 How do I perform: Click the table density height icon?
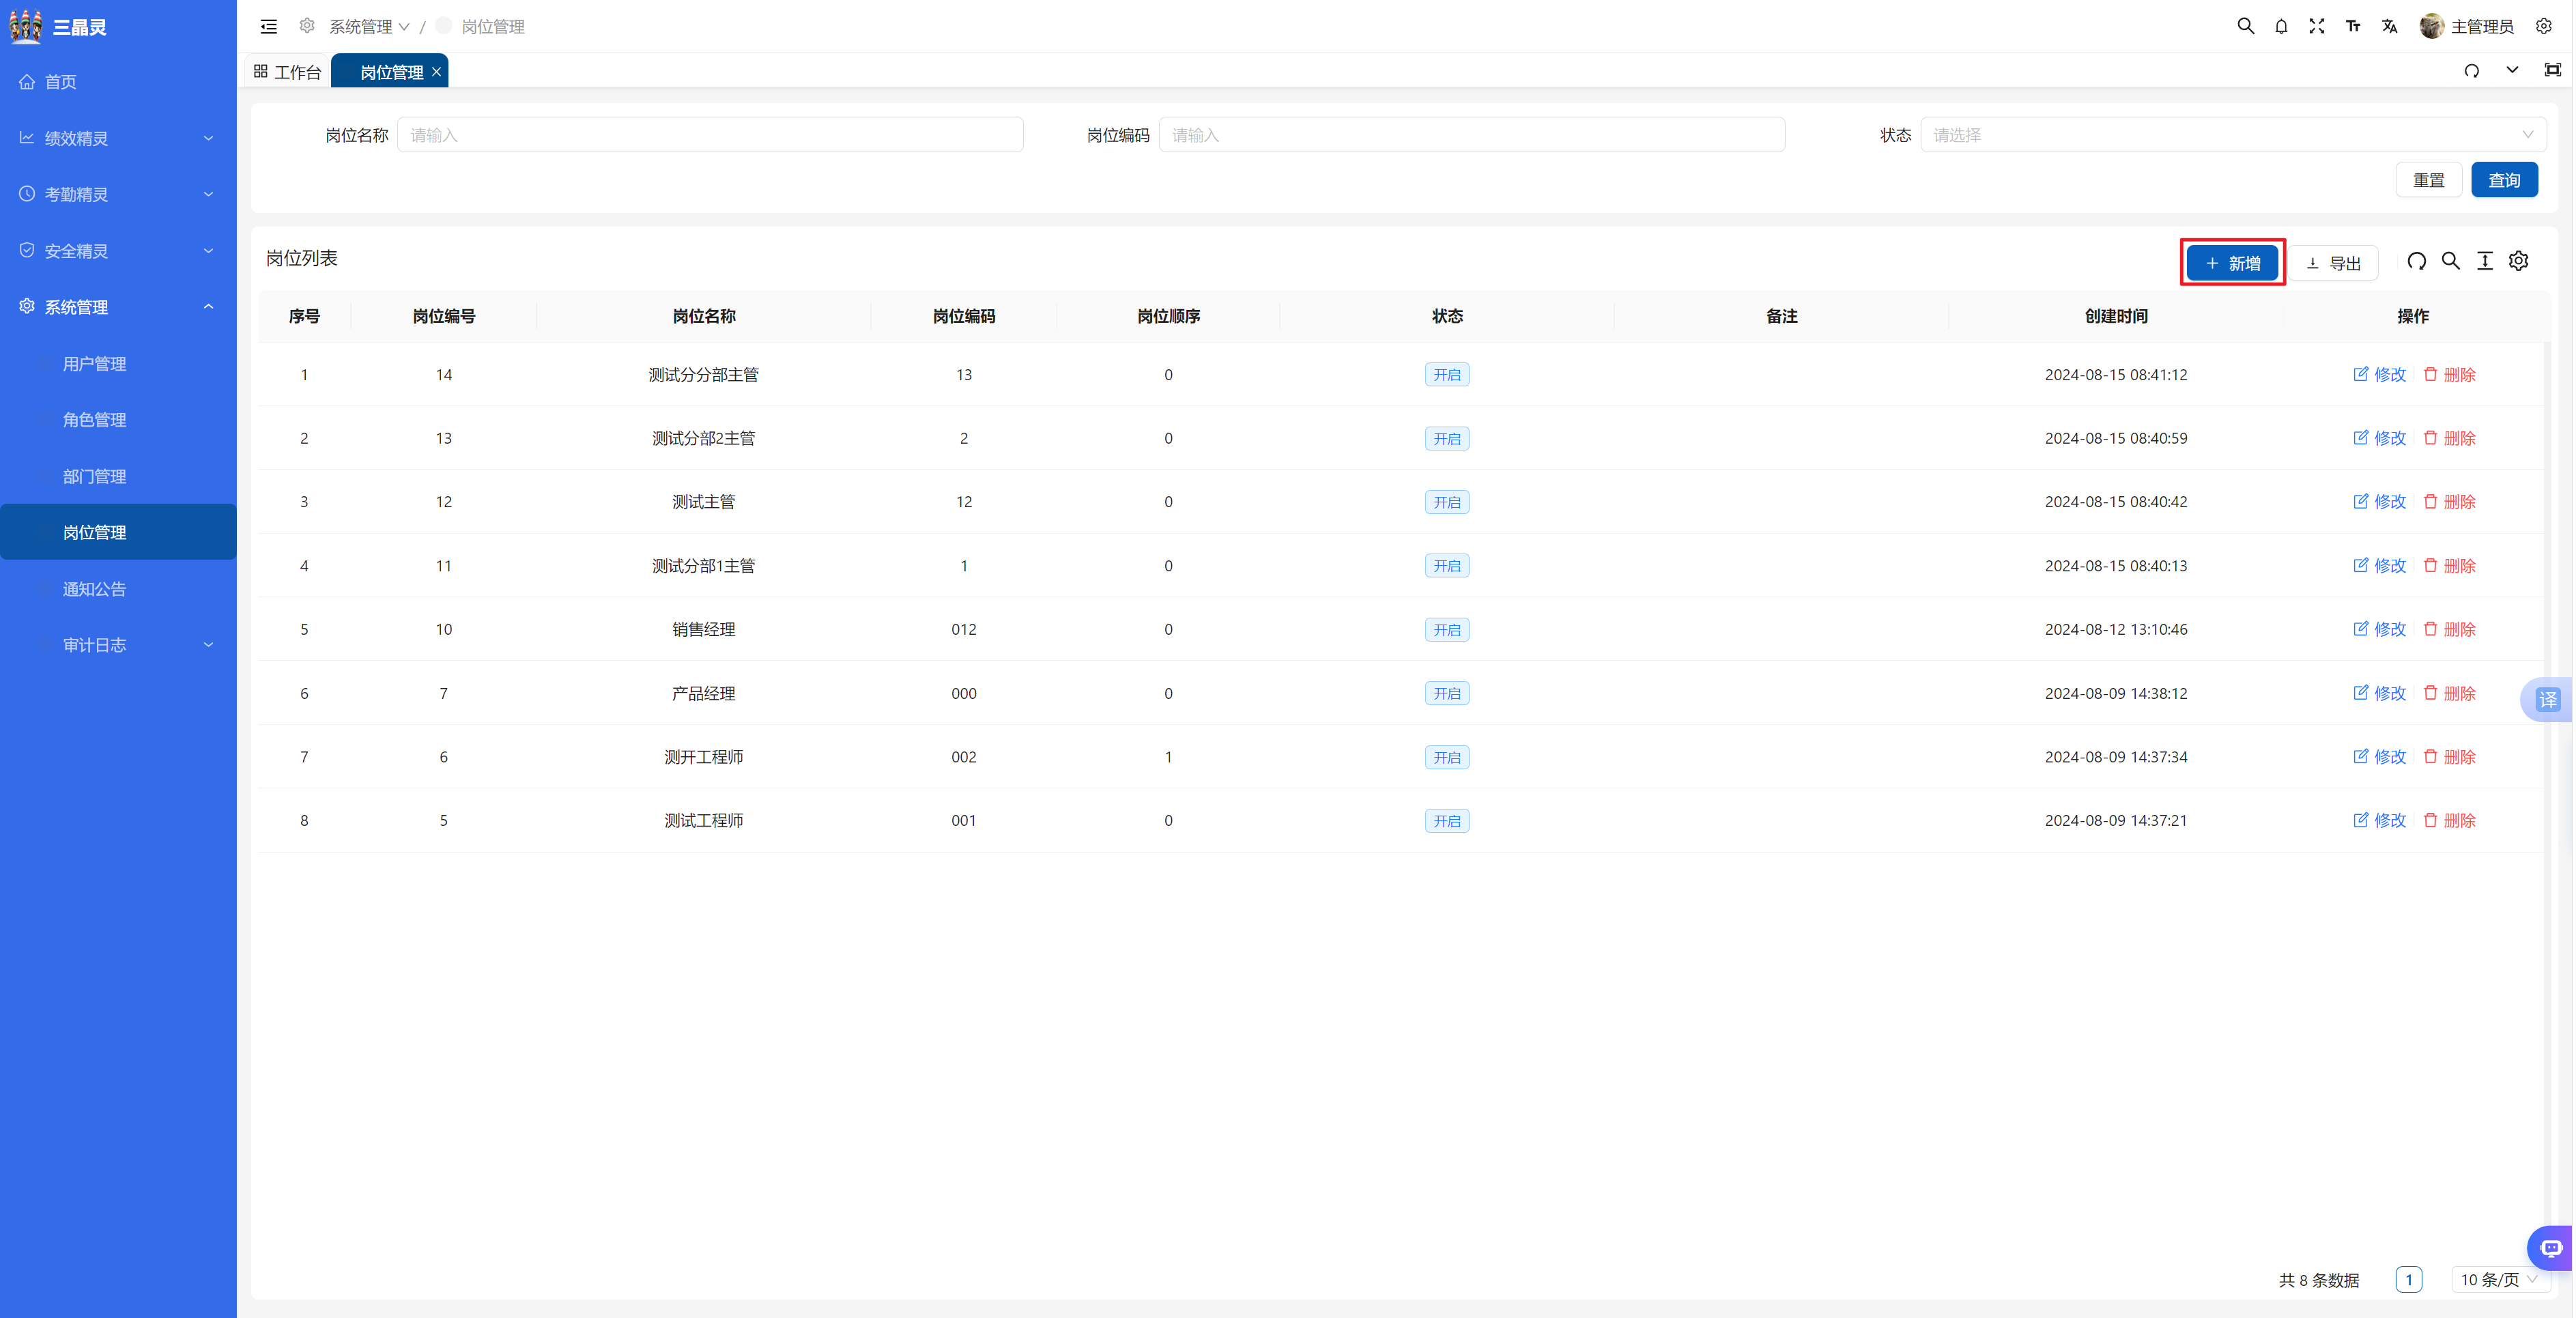[x=2485, y=262]
